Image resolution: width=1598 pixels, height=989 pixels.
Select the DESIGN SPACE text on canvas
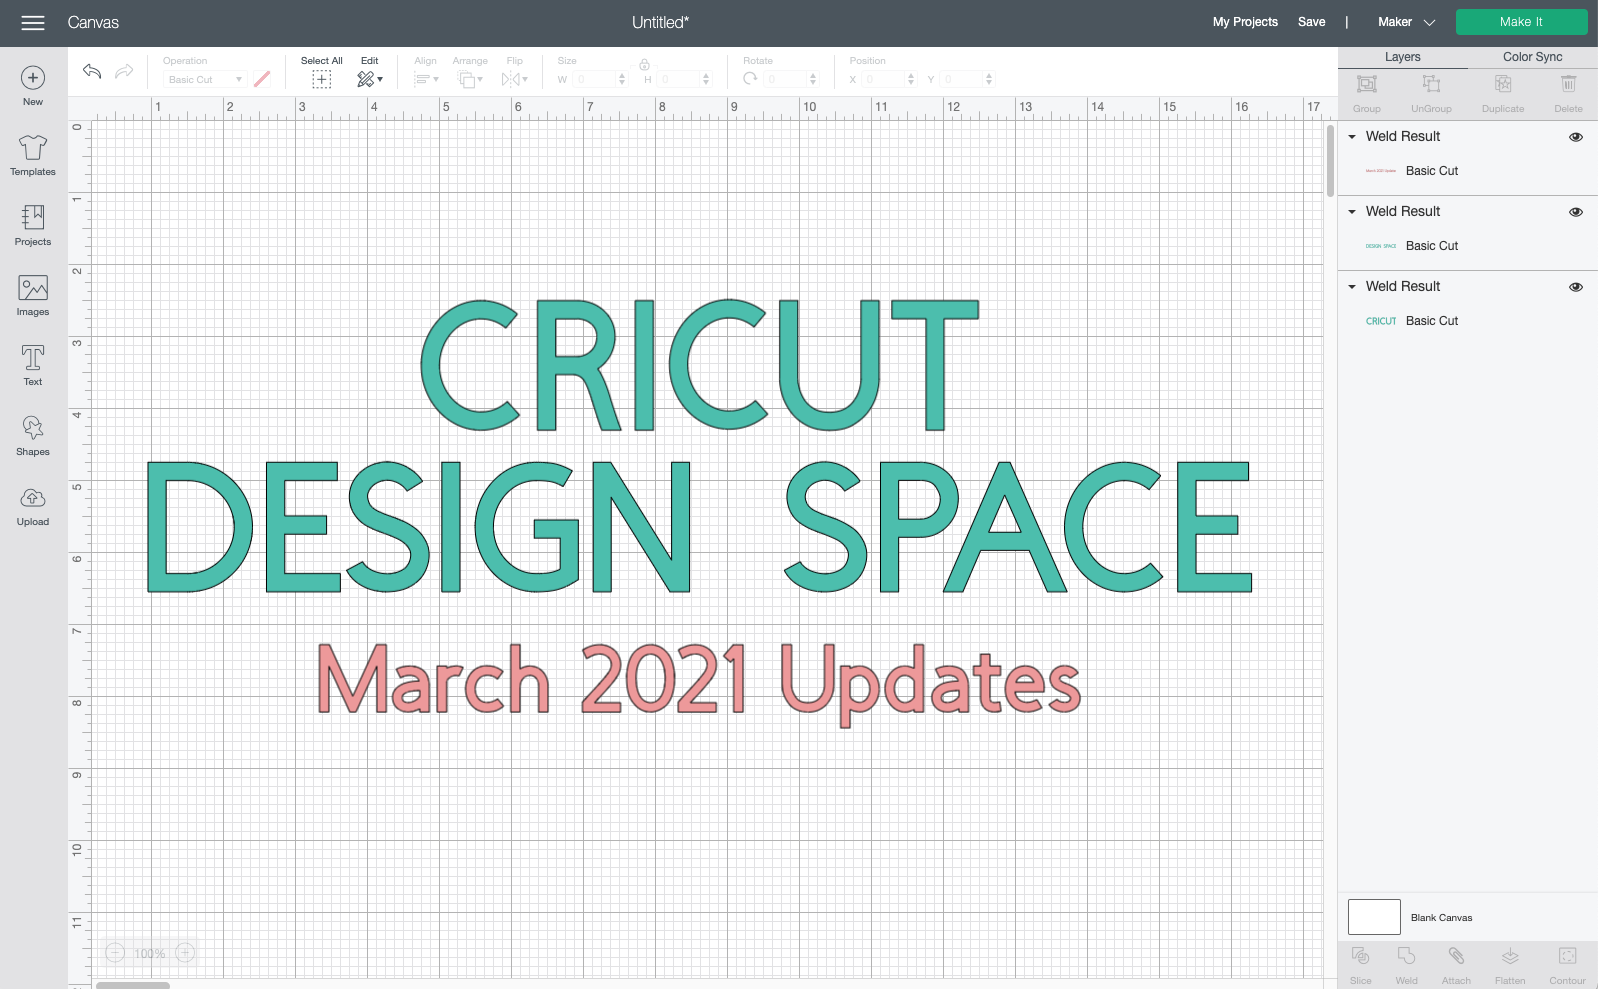tap(699, 527)
